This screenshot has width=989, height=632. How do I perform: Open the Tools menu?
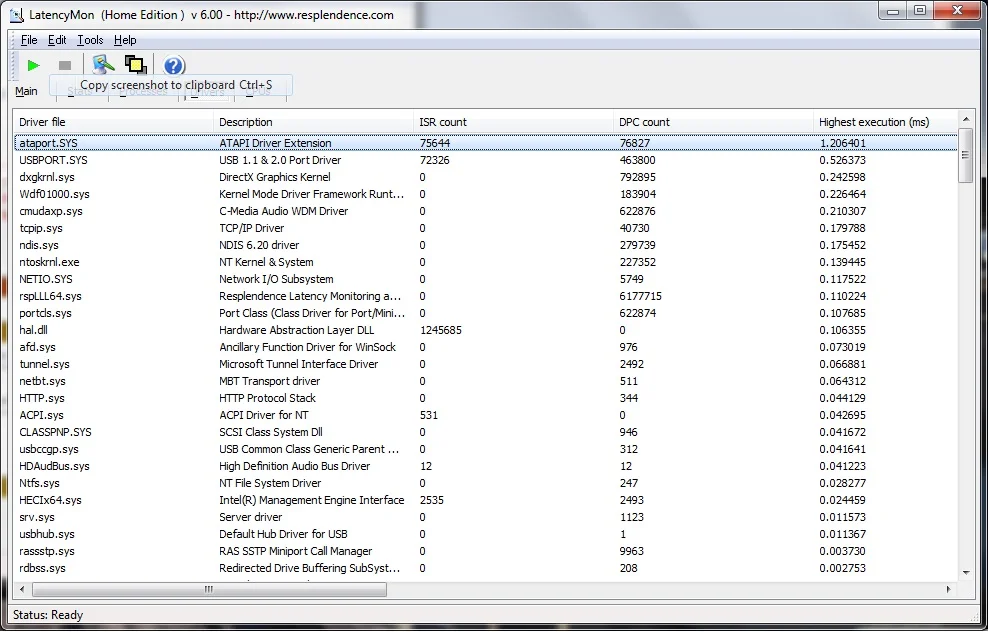click(90, 40)
